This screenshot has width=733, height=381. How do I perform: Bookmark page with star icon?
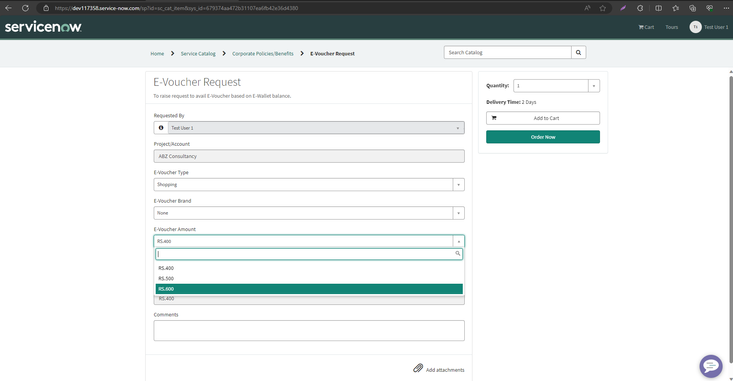[603, 8]
